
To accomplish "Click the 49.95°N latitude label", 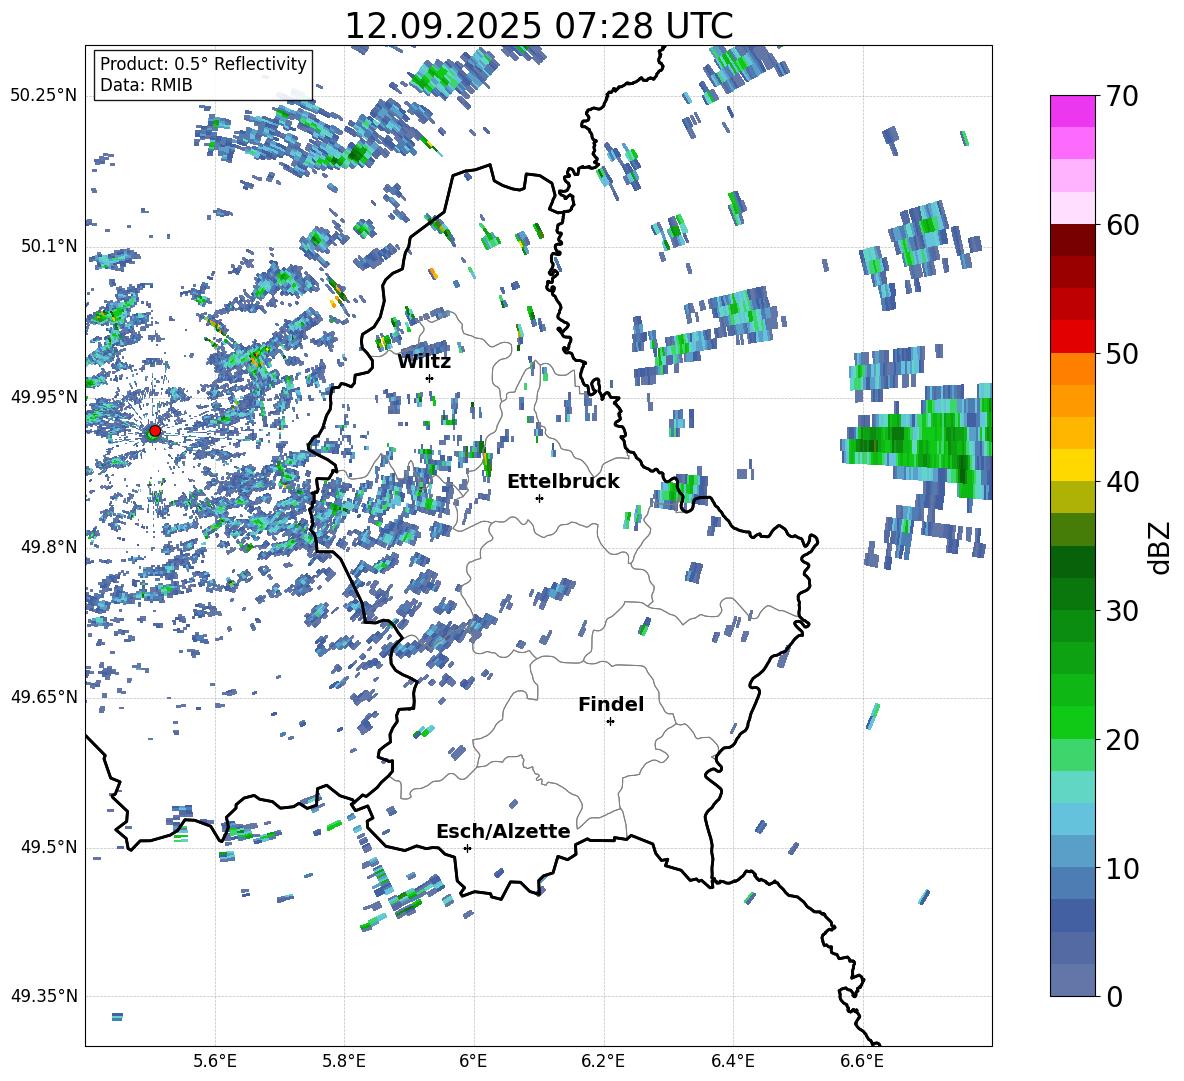I will click(x=44, y=396).
